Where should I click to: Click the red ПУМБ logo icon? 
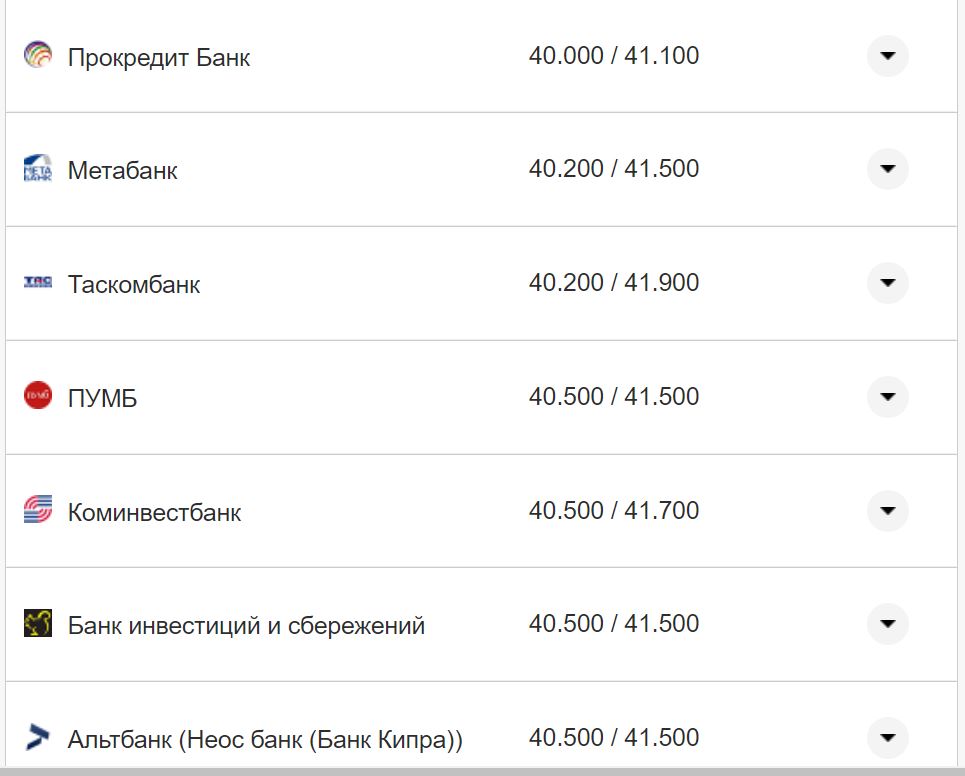click(37, 396)
